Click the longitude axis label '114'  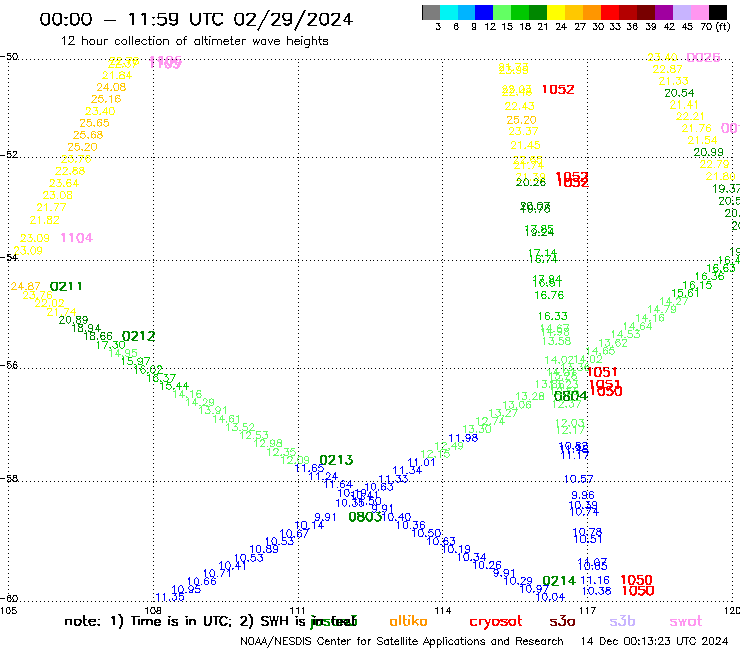tap(443, 610)
